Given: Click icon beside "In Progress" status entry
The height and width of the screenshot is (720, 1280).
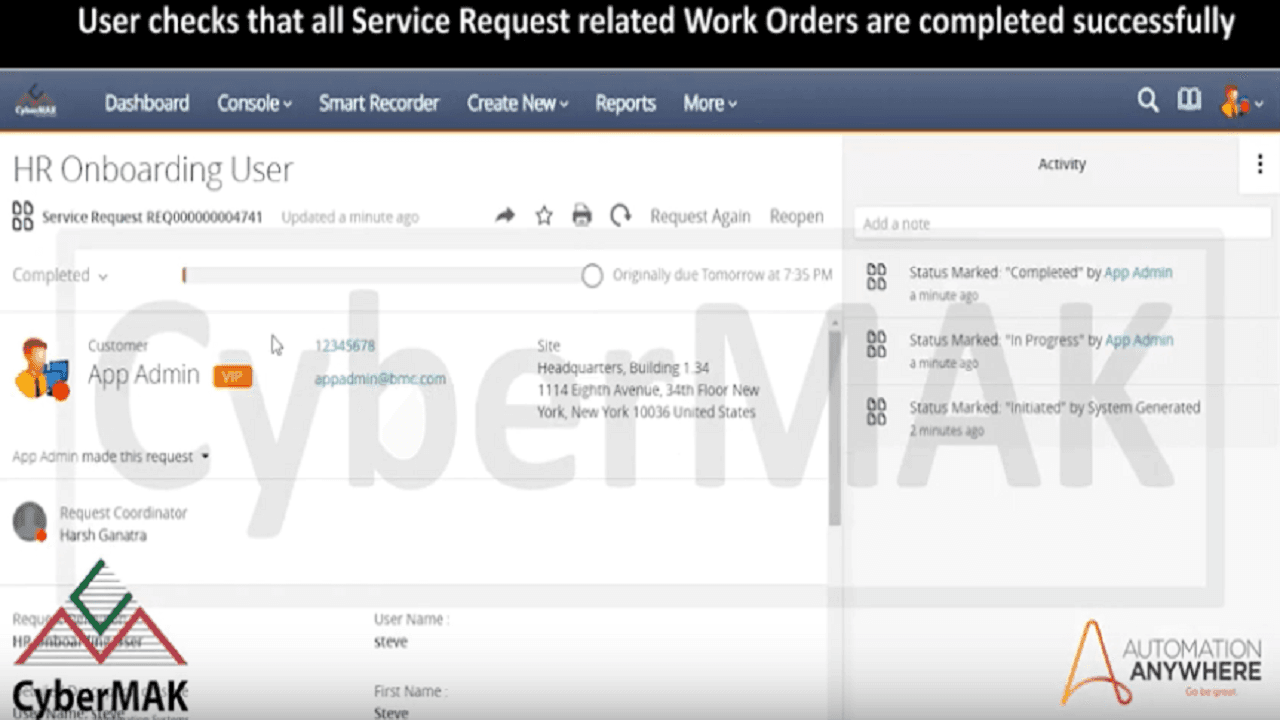Looking at the screenshot, I should 876,344.
